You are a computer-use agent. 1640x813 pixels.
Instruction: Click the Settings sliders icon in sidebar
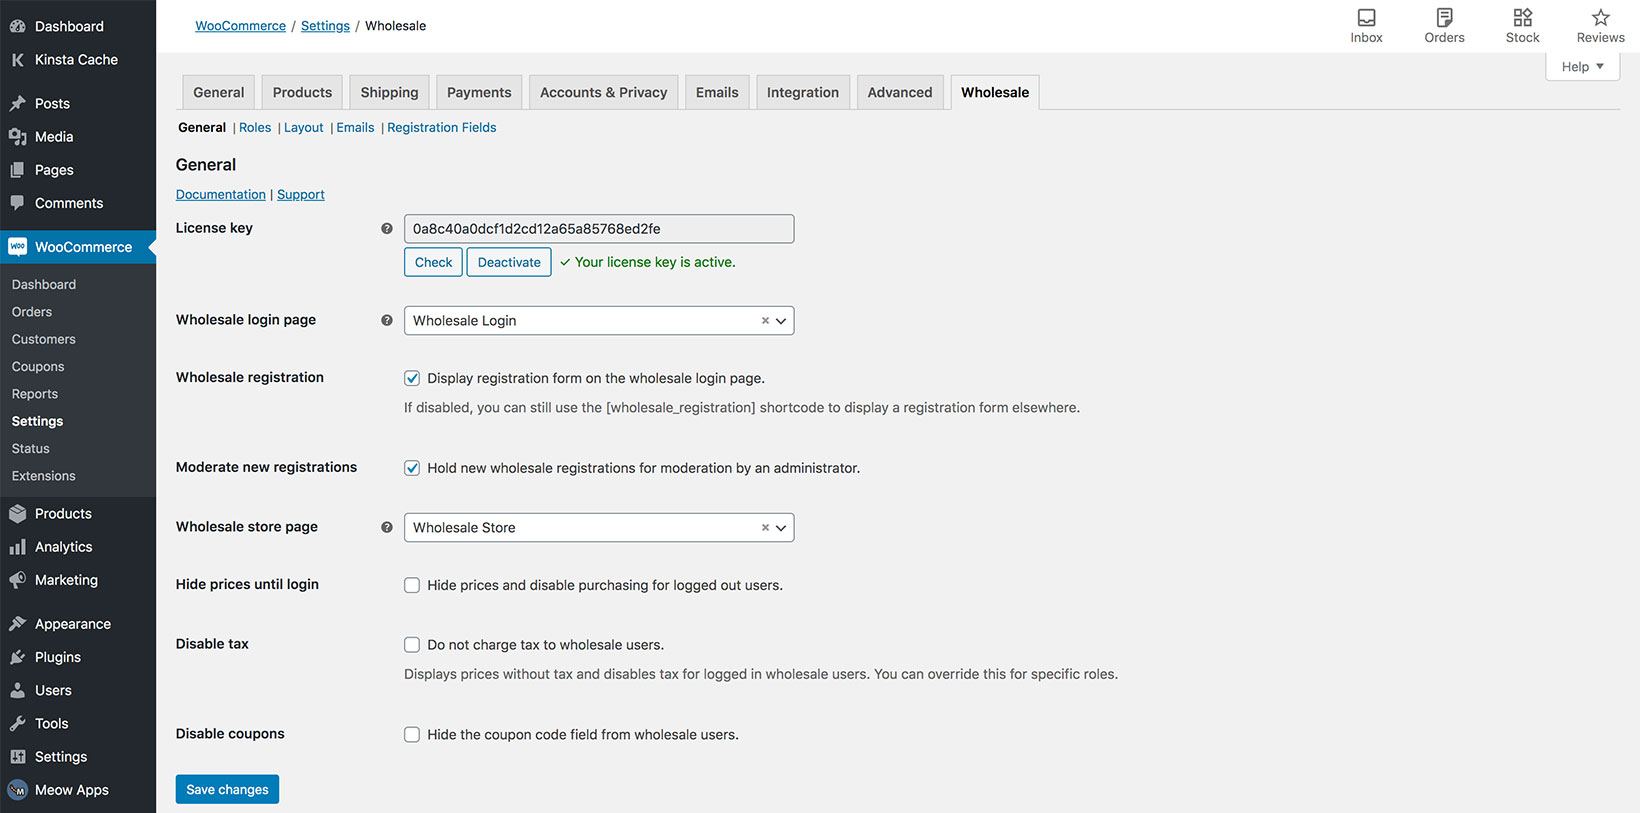point(18,757)
